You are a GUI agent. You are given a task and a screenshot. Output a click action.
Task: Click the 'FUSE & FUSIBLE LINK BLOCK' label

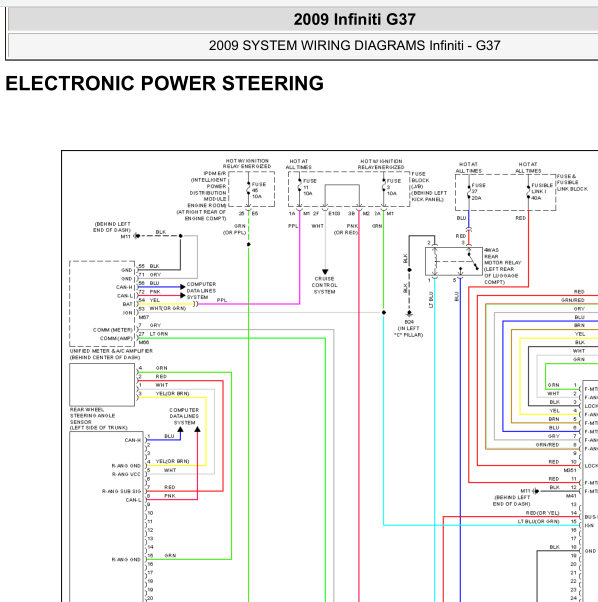572,183
